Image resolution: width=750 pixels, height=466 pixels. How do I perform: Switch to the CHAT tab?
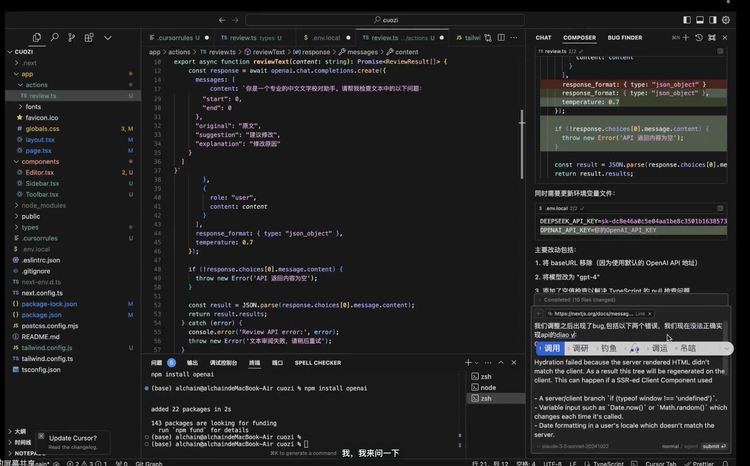tap(543, 38)
